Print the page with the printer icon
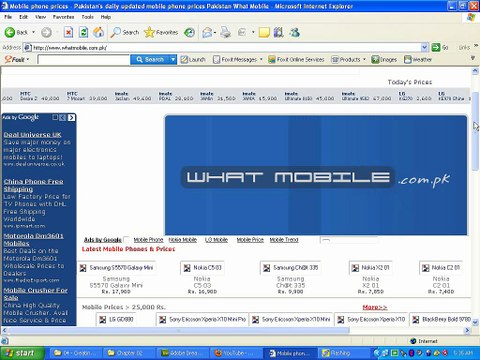480x360 pixels. click(x=226, y=32)
